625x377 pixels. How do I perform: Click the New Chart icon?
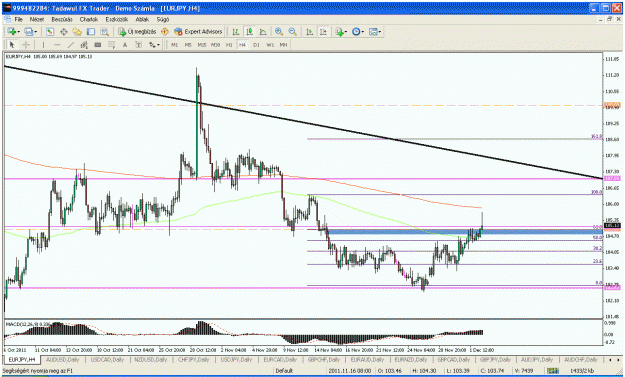[11, 31]
